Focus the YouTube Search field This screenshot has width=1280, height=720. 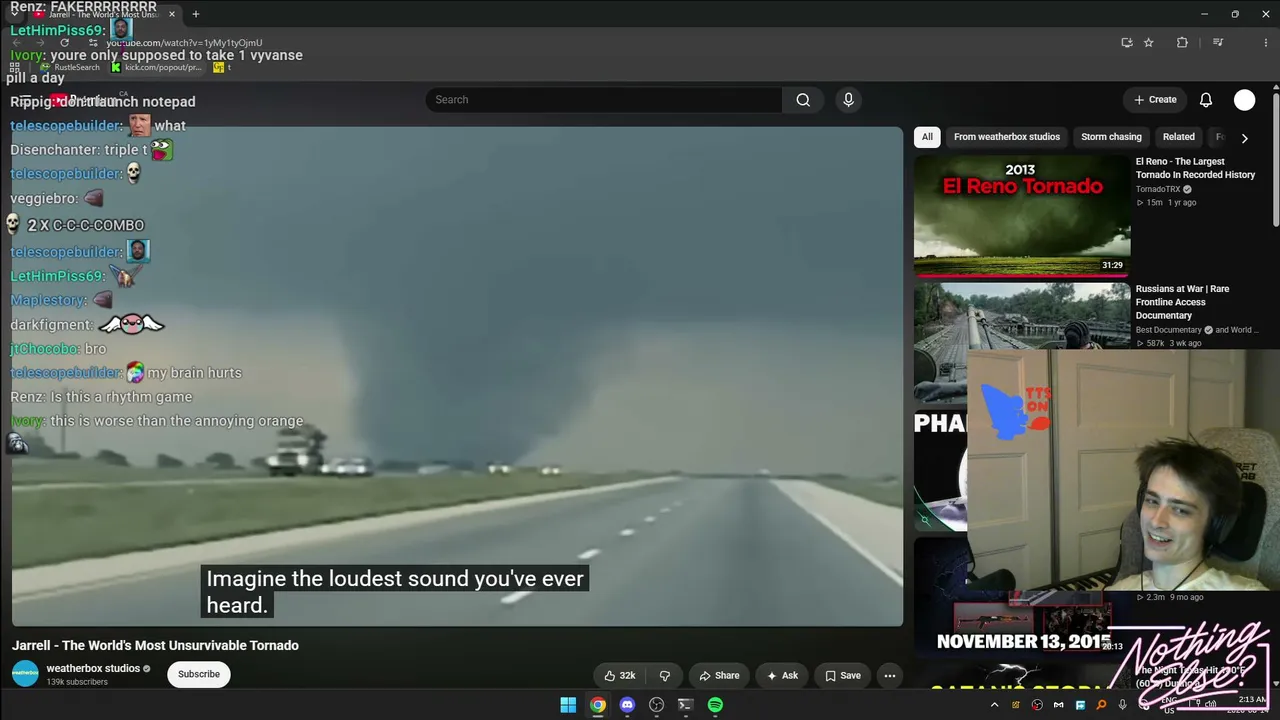click(x=604, y=100)
